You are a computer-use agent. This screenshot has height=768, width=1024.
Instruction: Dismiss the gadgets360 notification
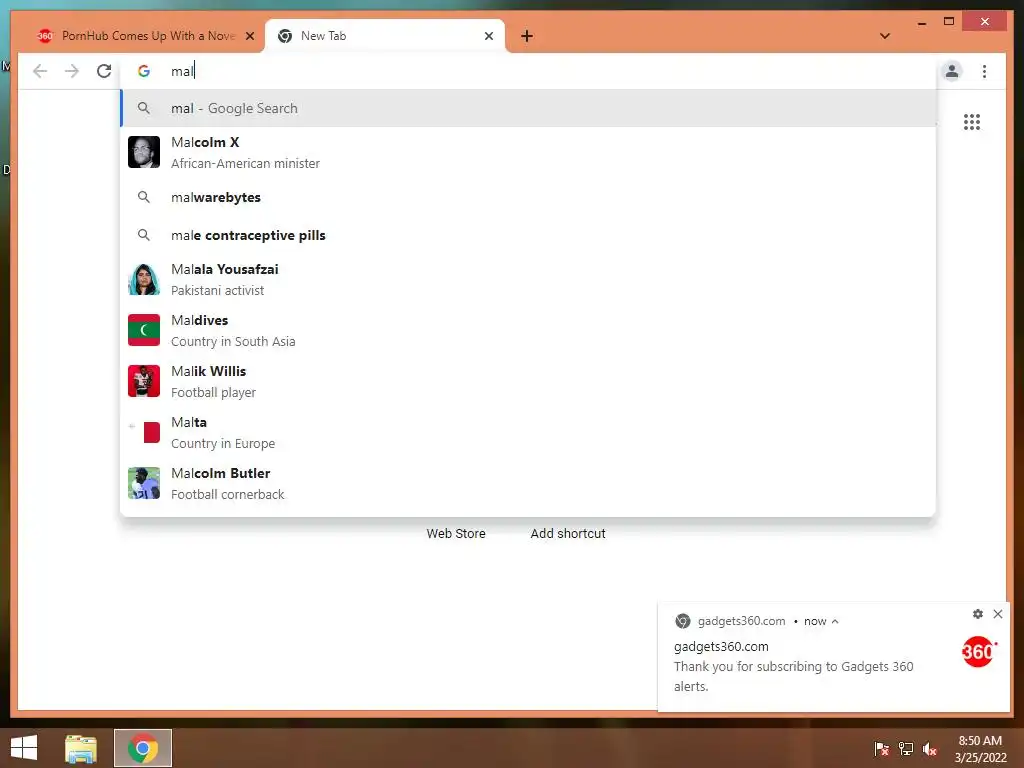coord(998,614)
